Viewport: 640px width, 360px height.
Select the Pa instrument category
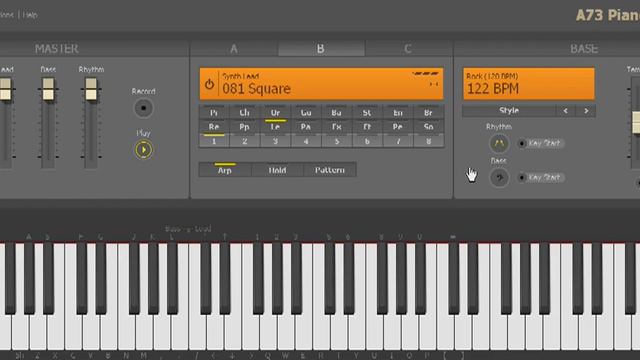pos(306,127)
